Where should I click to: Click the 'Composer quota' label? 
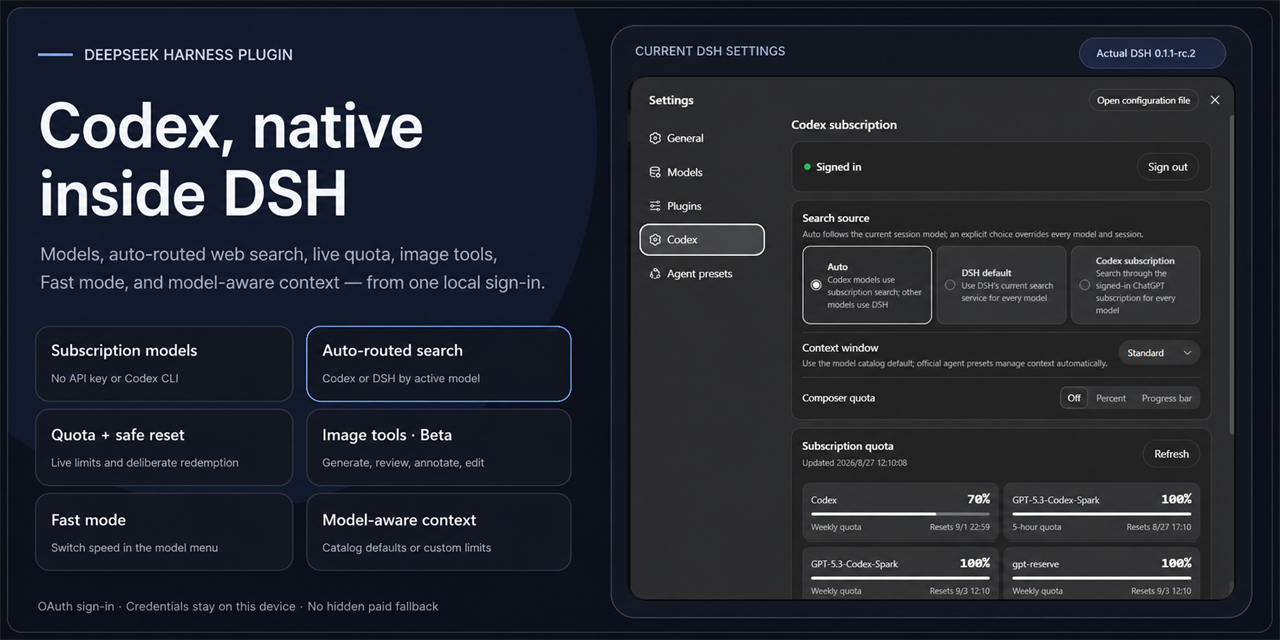click(x=838, y=398)
